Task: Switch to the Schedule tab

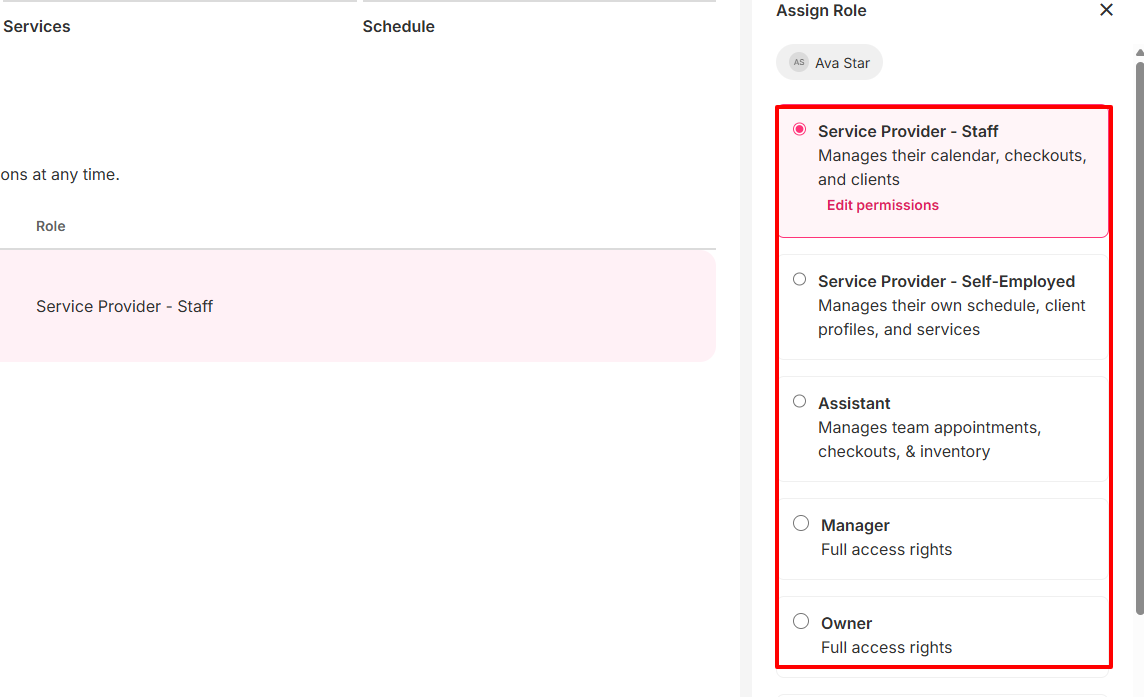Action: coord(398,27)
